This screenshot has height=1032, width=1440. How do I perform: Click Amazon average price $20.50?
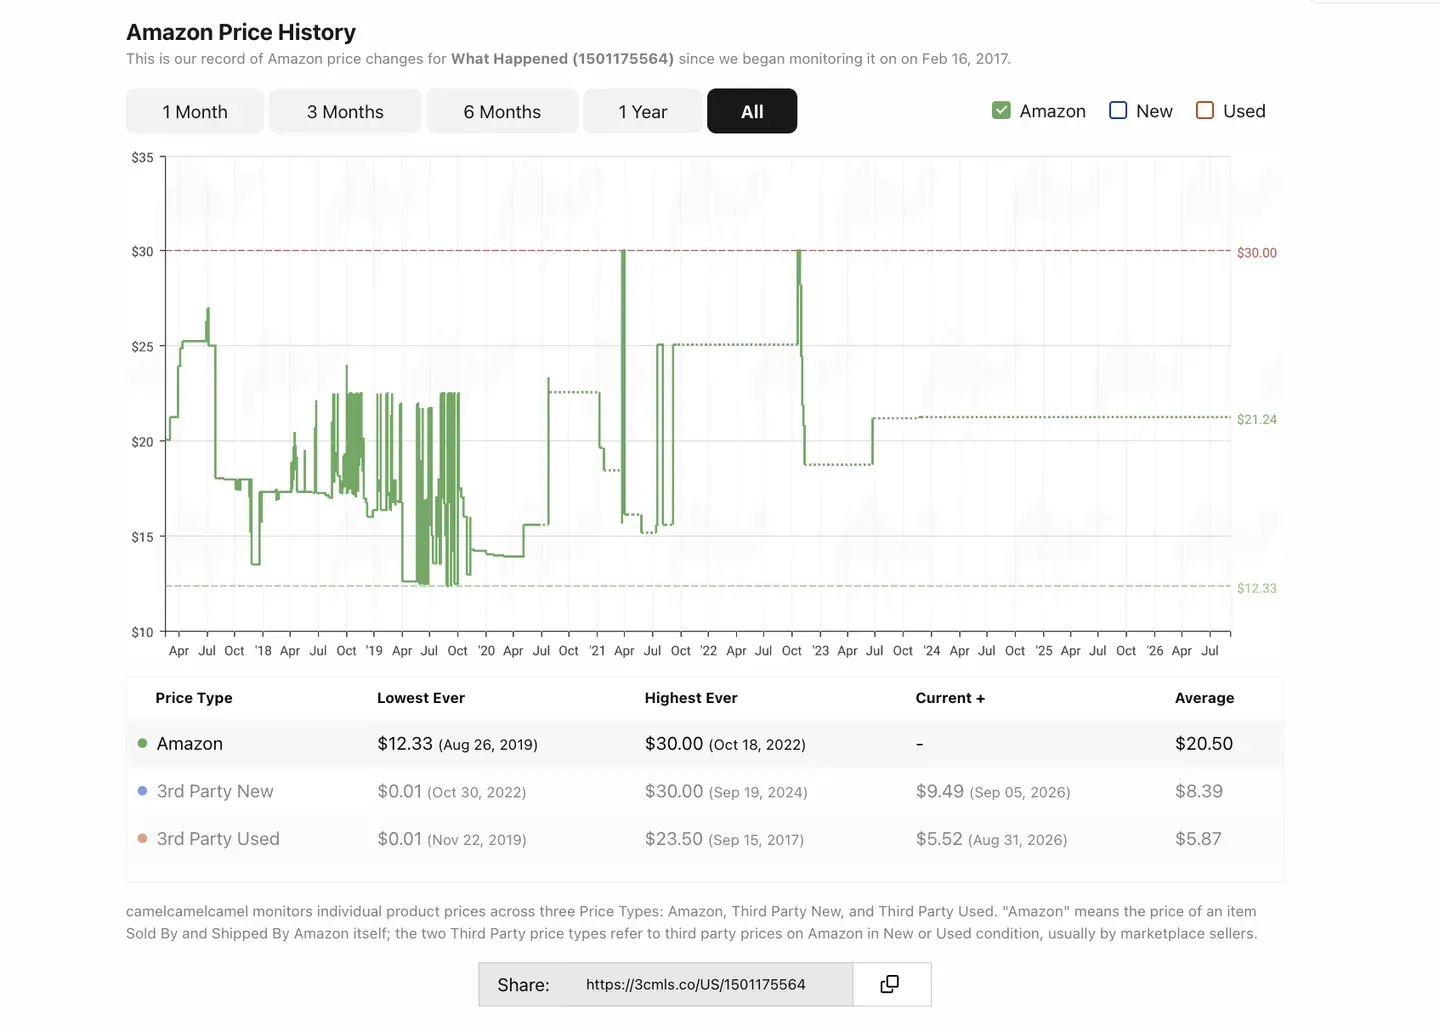1204,743
